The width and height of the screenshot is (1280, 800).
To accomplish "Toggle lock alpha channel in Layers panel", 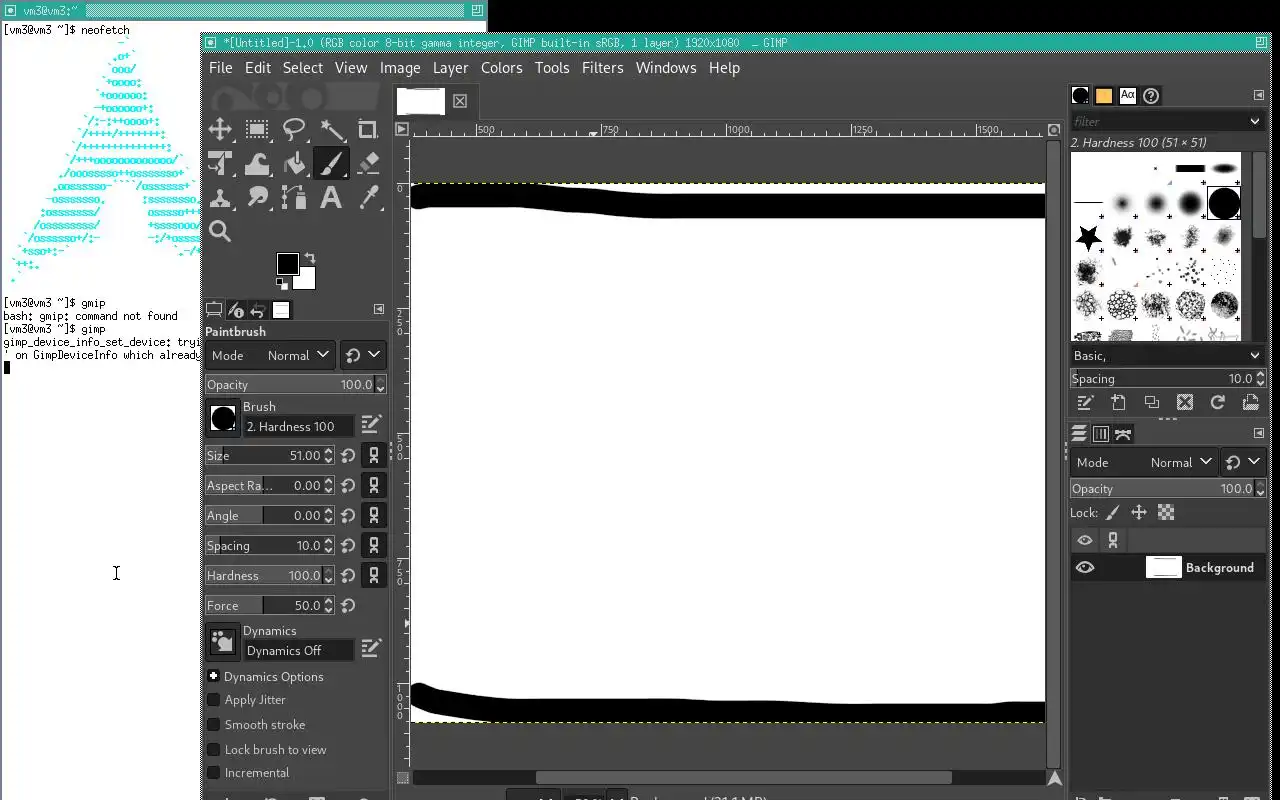I will coord(1166,512).
